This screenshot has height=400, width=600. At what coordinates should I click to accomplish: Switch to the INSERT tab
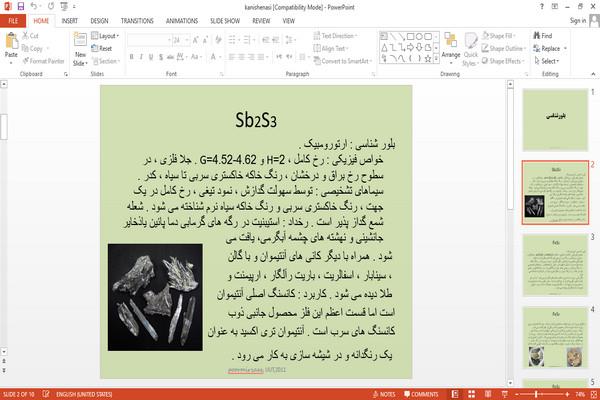69,21
